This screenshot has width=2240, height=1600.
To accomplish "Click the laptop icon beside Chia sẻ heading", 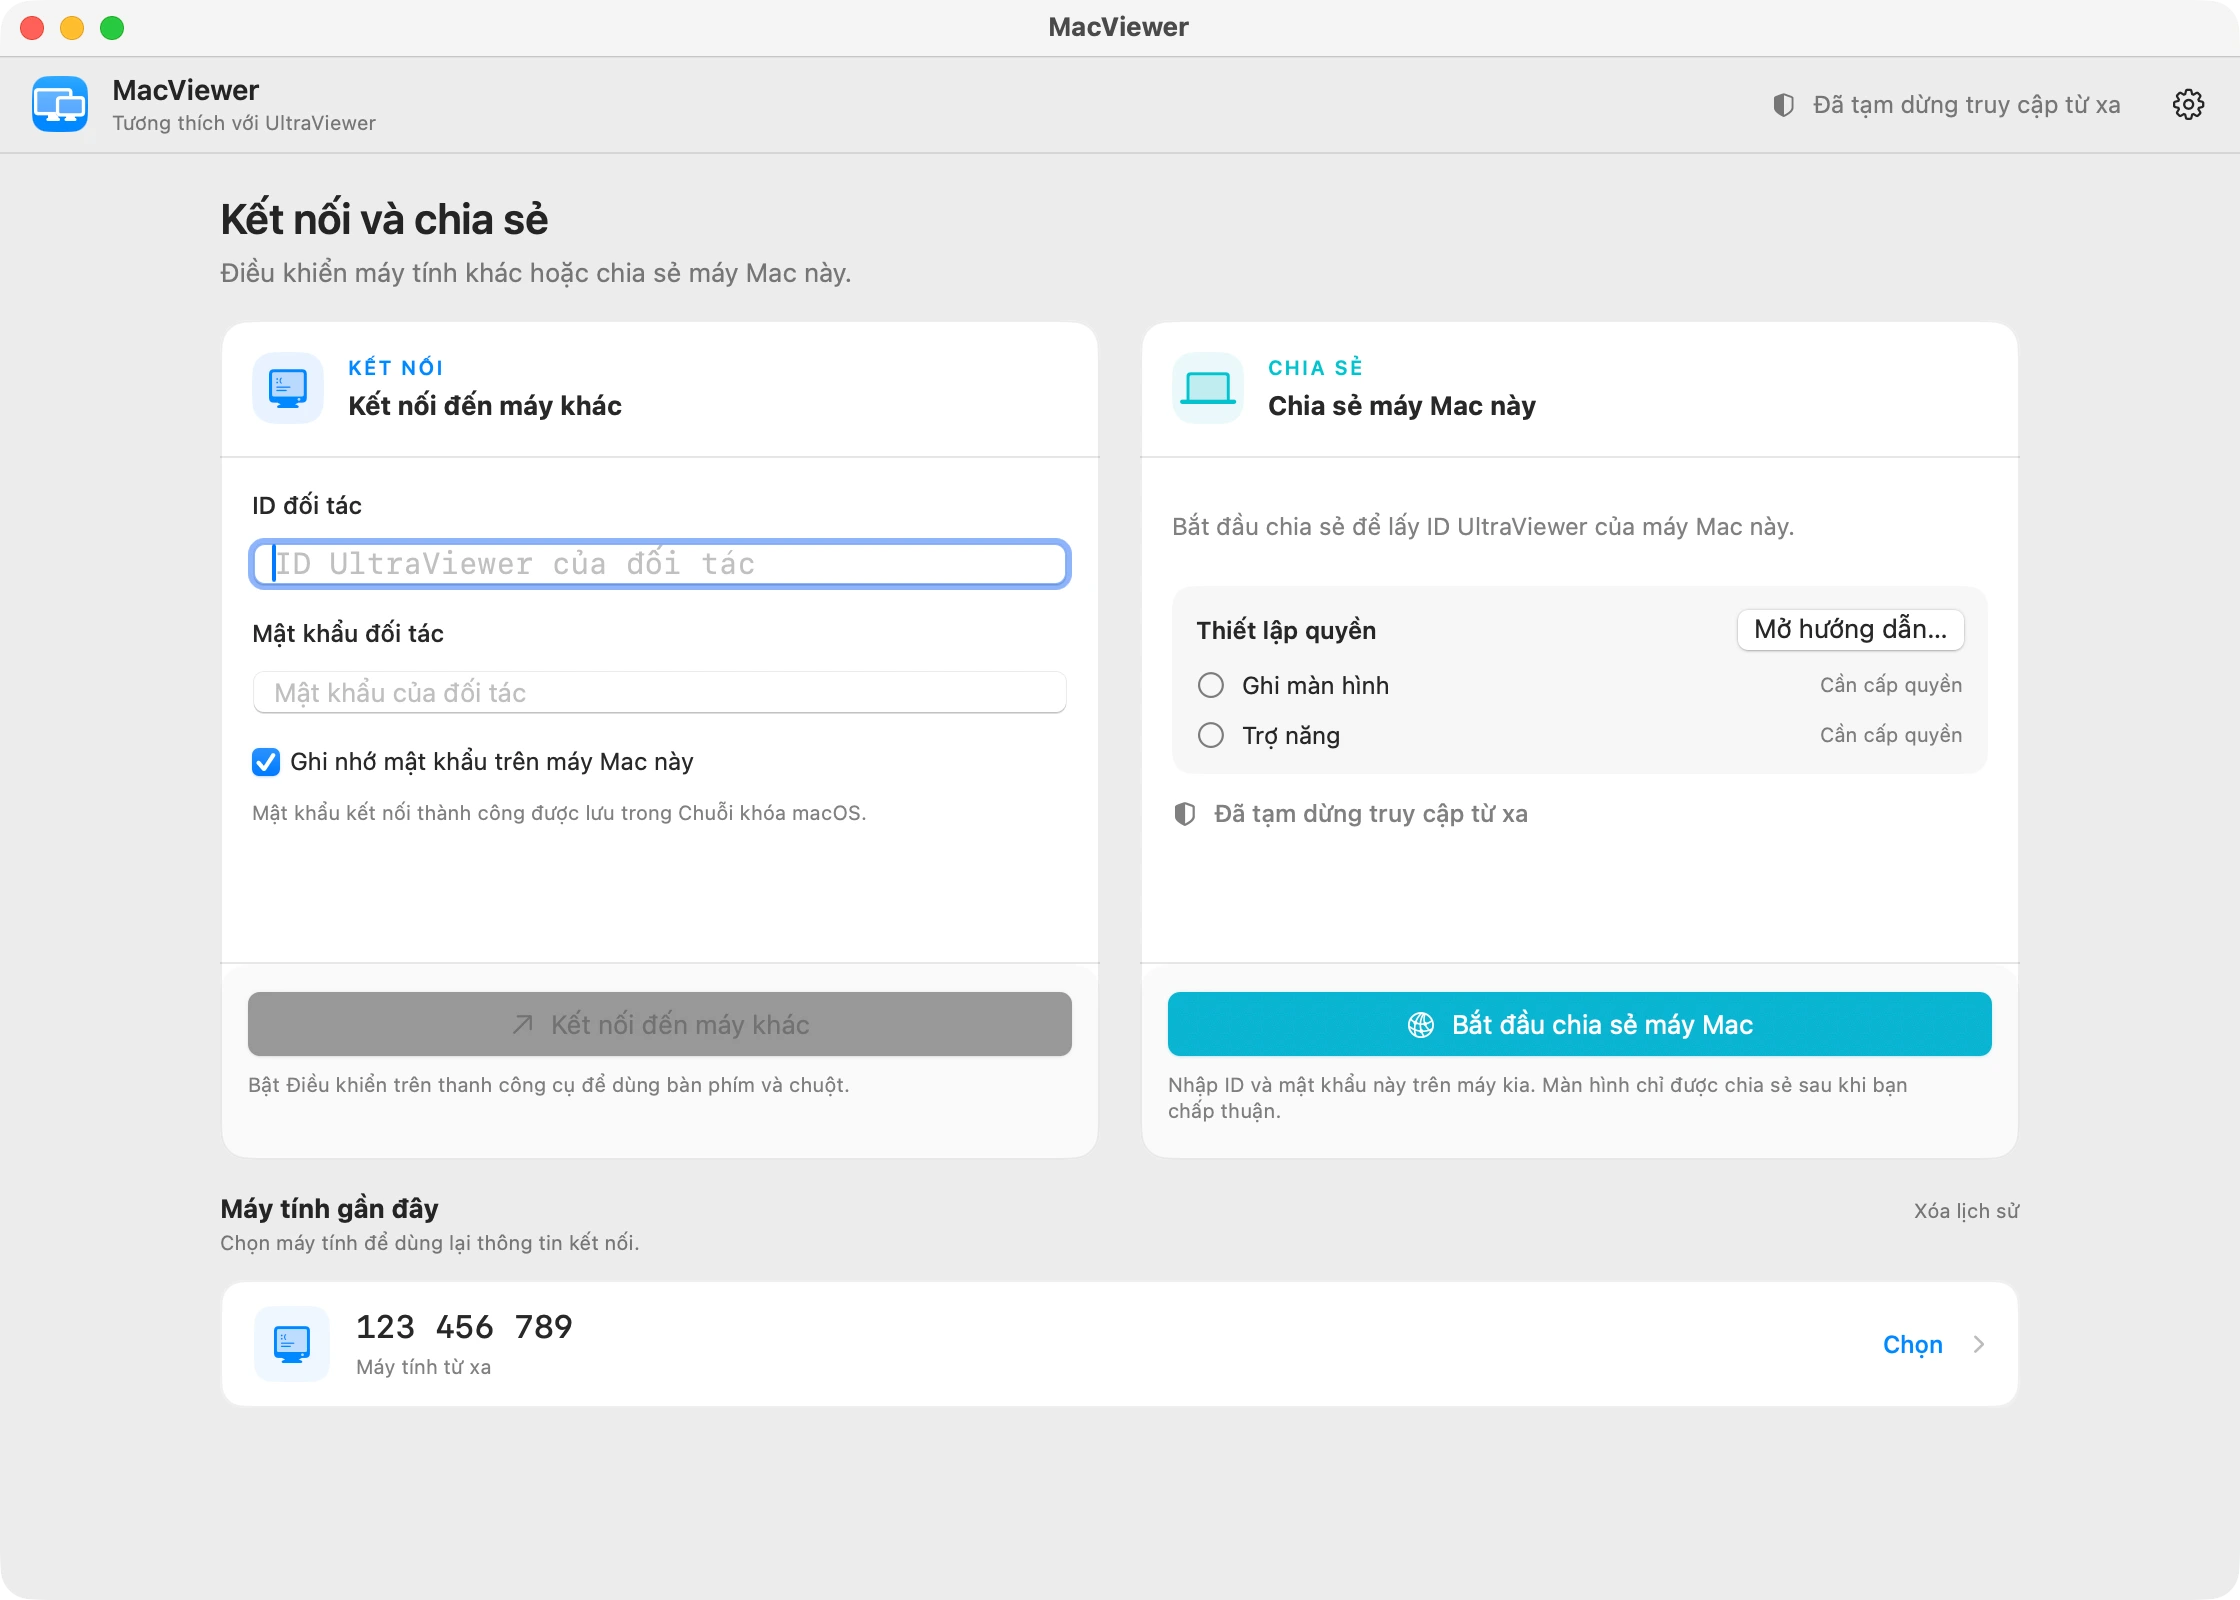I will [x=1208, y=388].
